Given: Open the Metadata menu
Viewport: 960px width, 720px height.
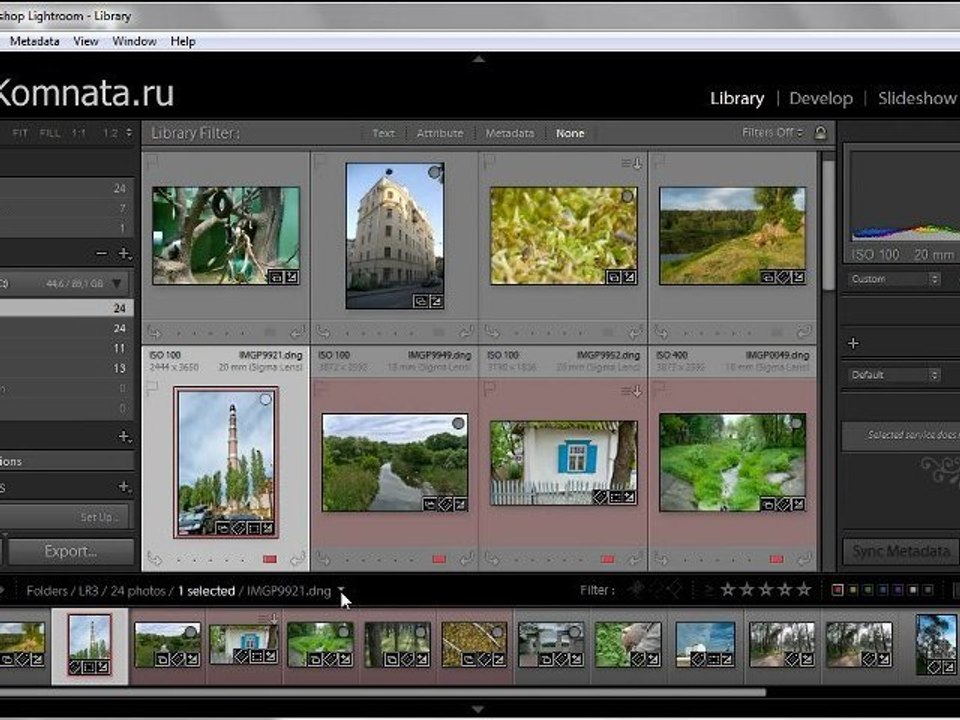Looking at the screenshot, I should pos(34,41).
